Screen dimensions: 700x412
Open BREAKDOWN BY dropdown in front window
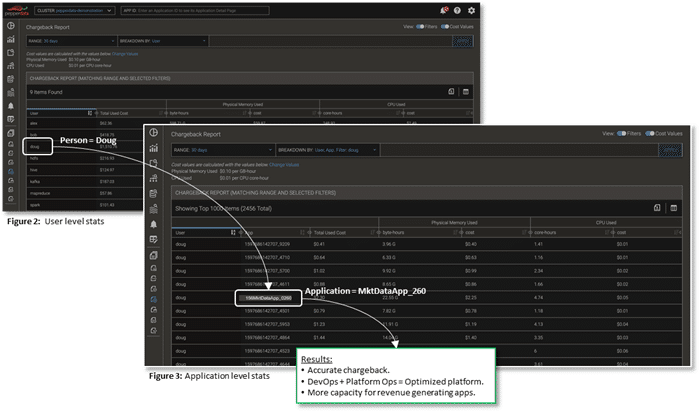tap(328, 150)
